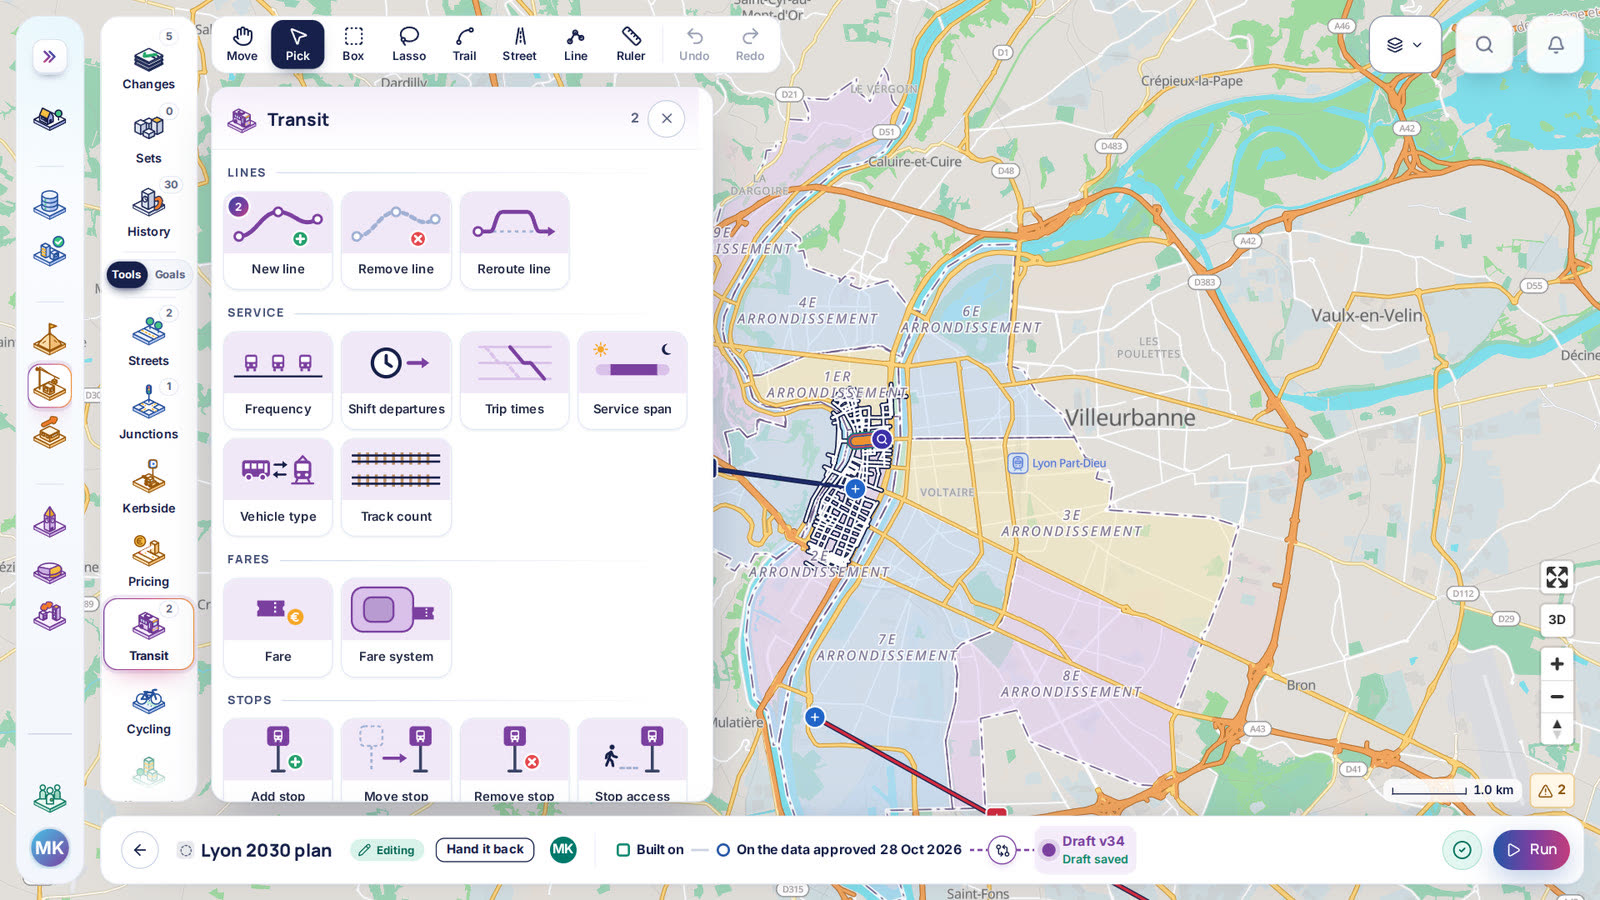Click the Editing status badge
The width and height of the screenshot is (1600, 900).
pos(387,850)
